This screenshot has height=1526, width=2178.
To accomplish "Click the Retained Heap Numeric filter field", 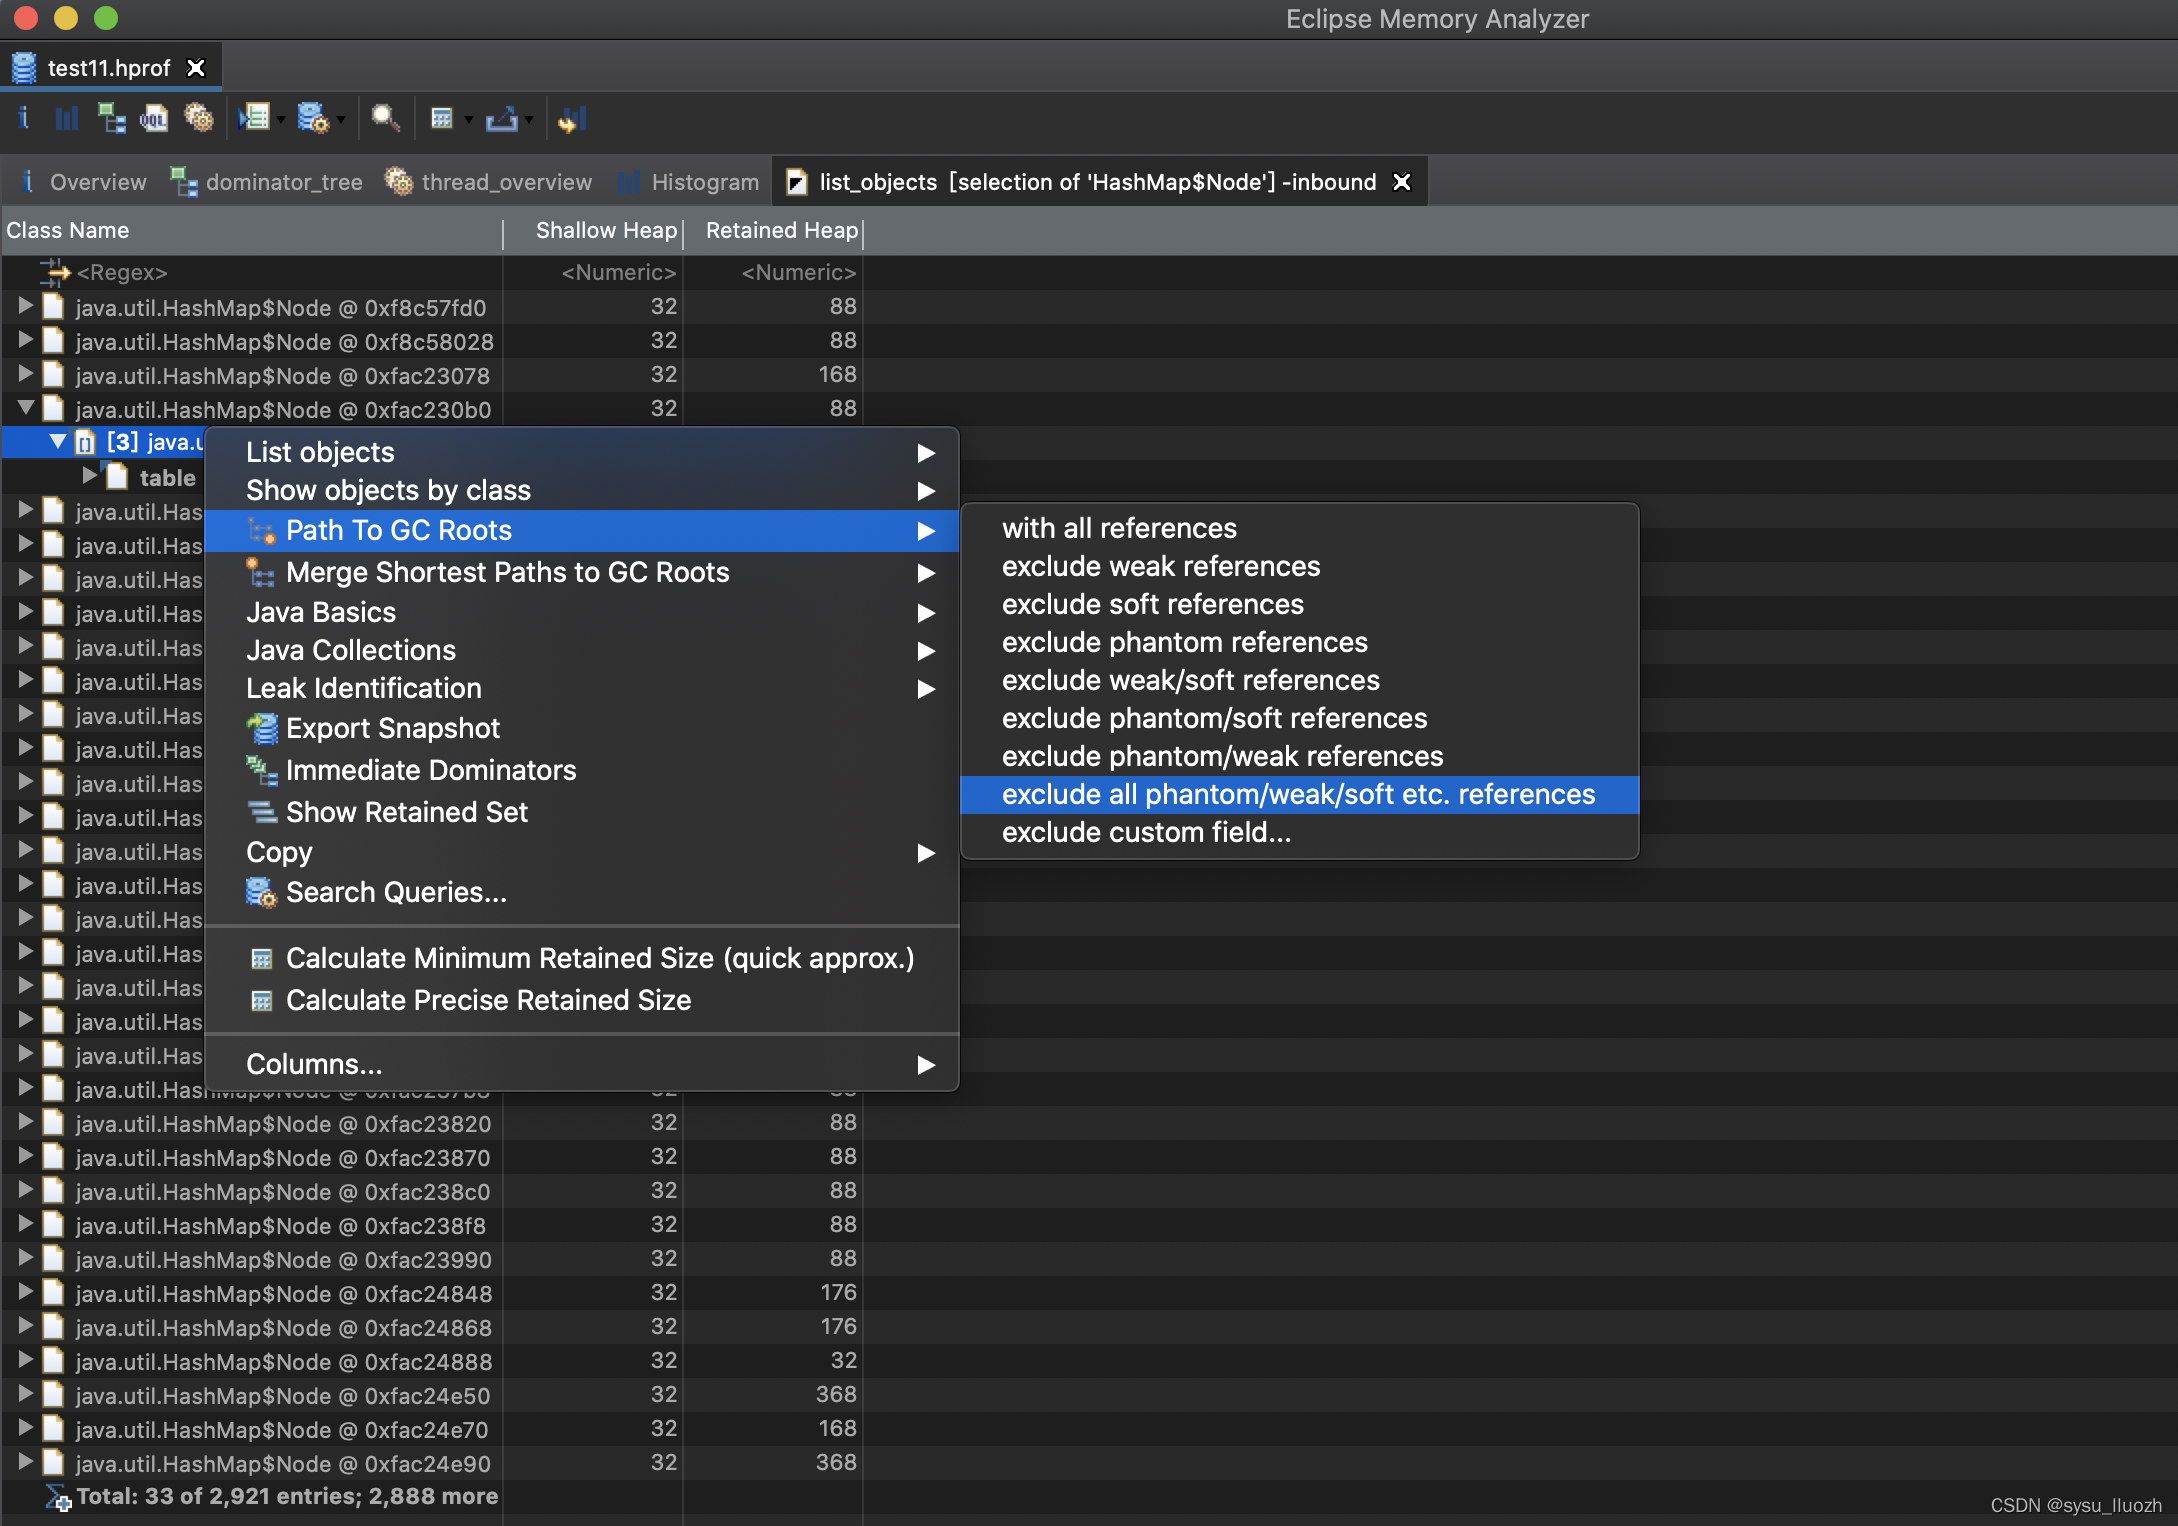I will [x=774, y=273].
